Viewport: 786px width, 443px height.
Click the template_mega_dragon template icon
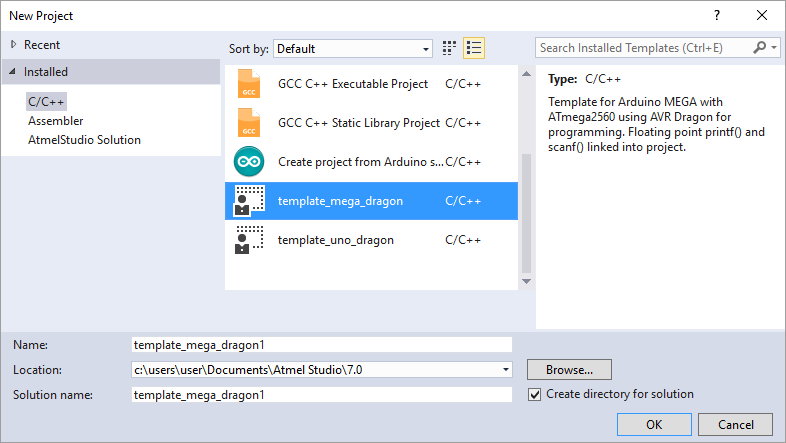249,201
